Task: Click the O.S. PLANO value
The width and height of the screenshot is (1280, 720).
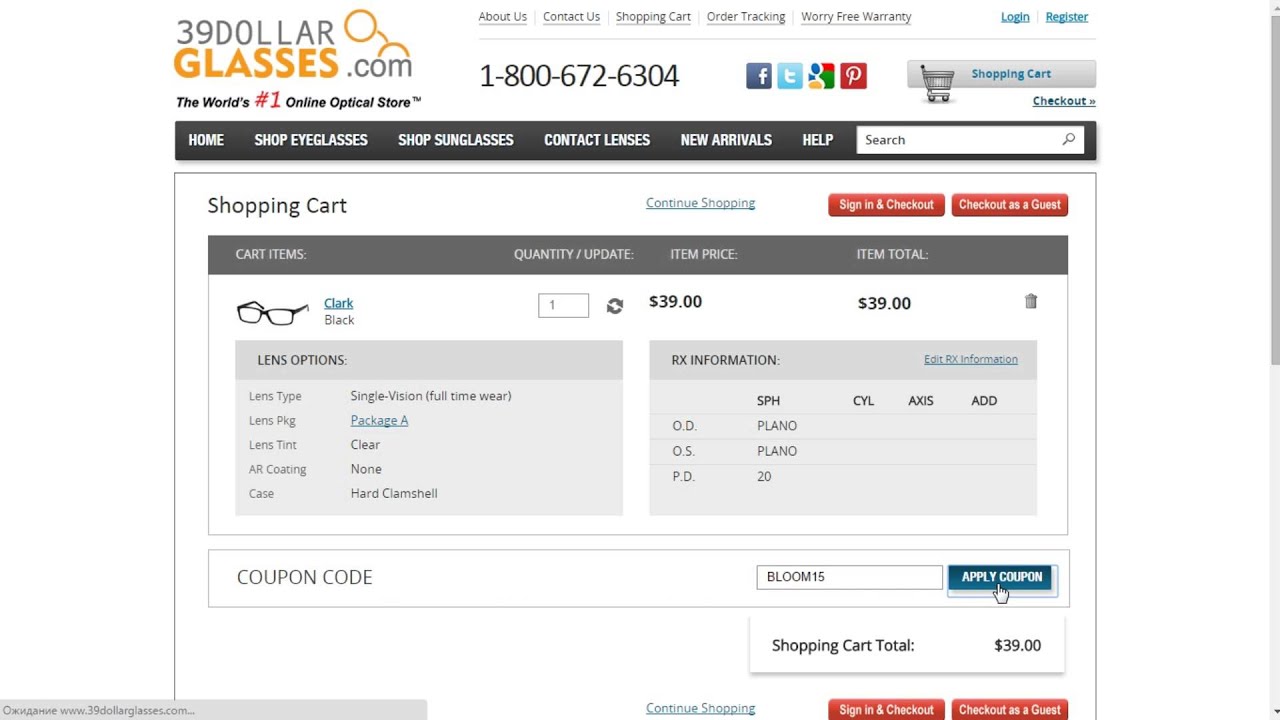Action: [x=777, y=451]
